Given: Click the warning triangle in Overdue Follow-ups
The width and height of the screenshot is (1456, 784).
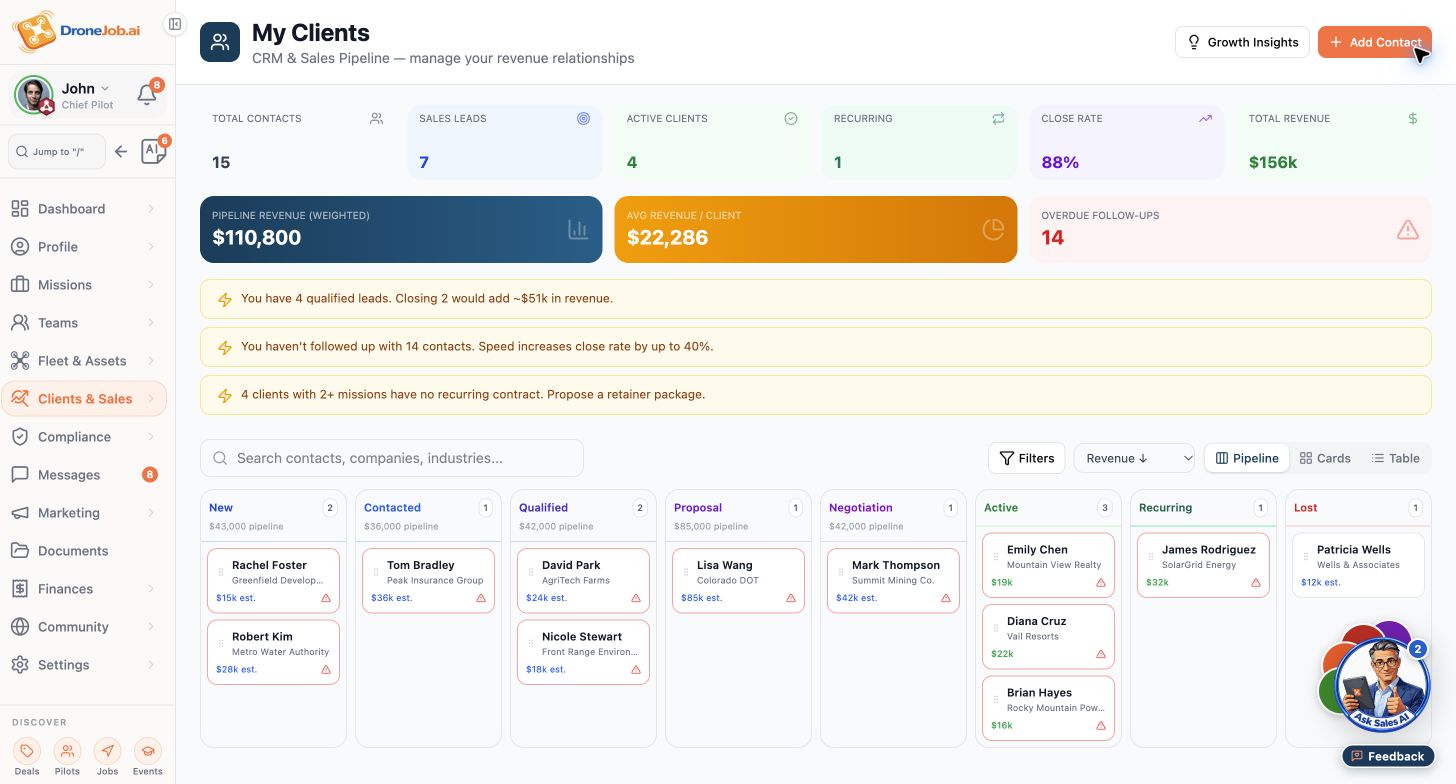Looking at the screenshot, I should (x=1407, y=230).
